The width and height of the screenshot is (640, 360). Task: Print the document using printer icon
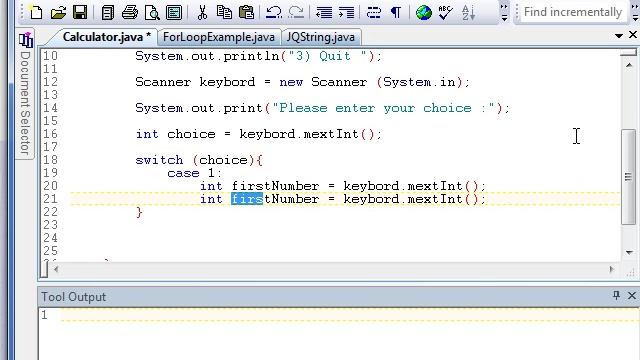point(130,13)
